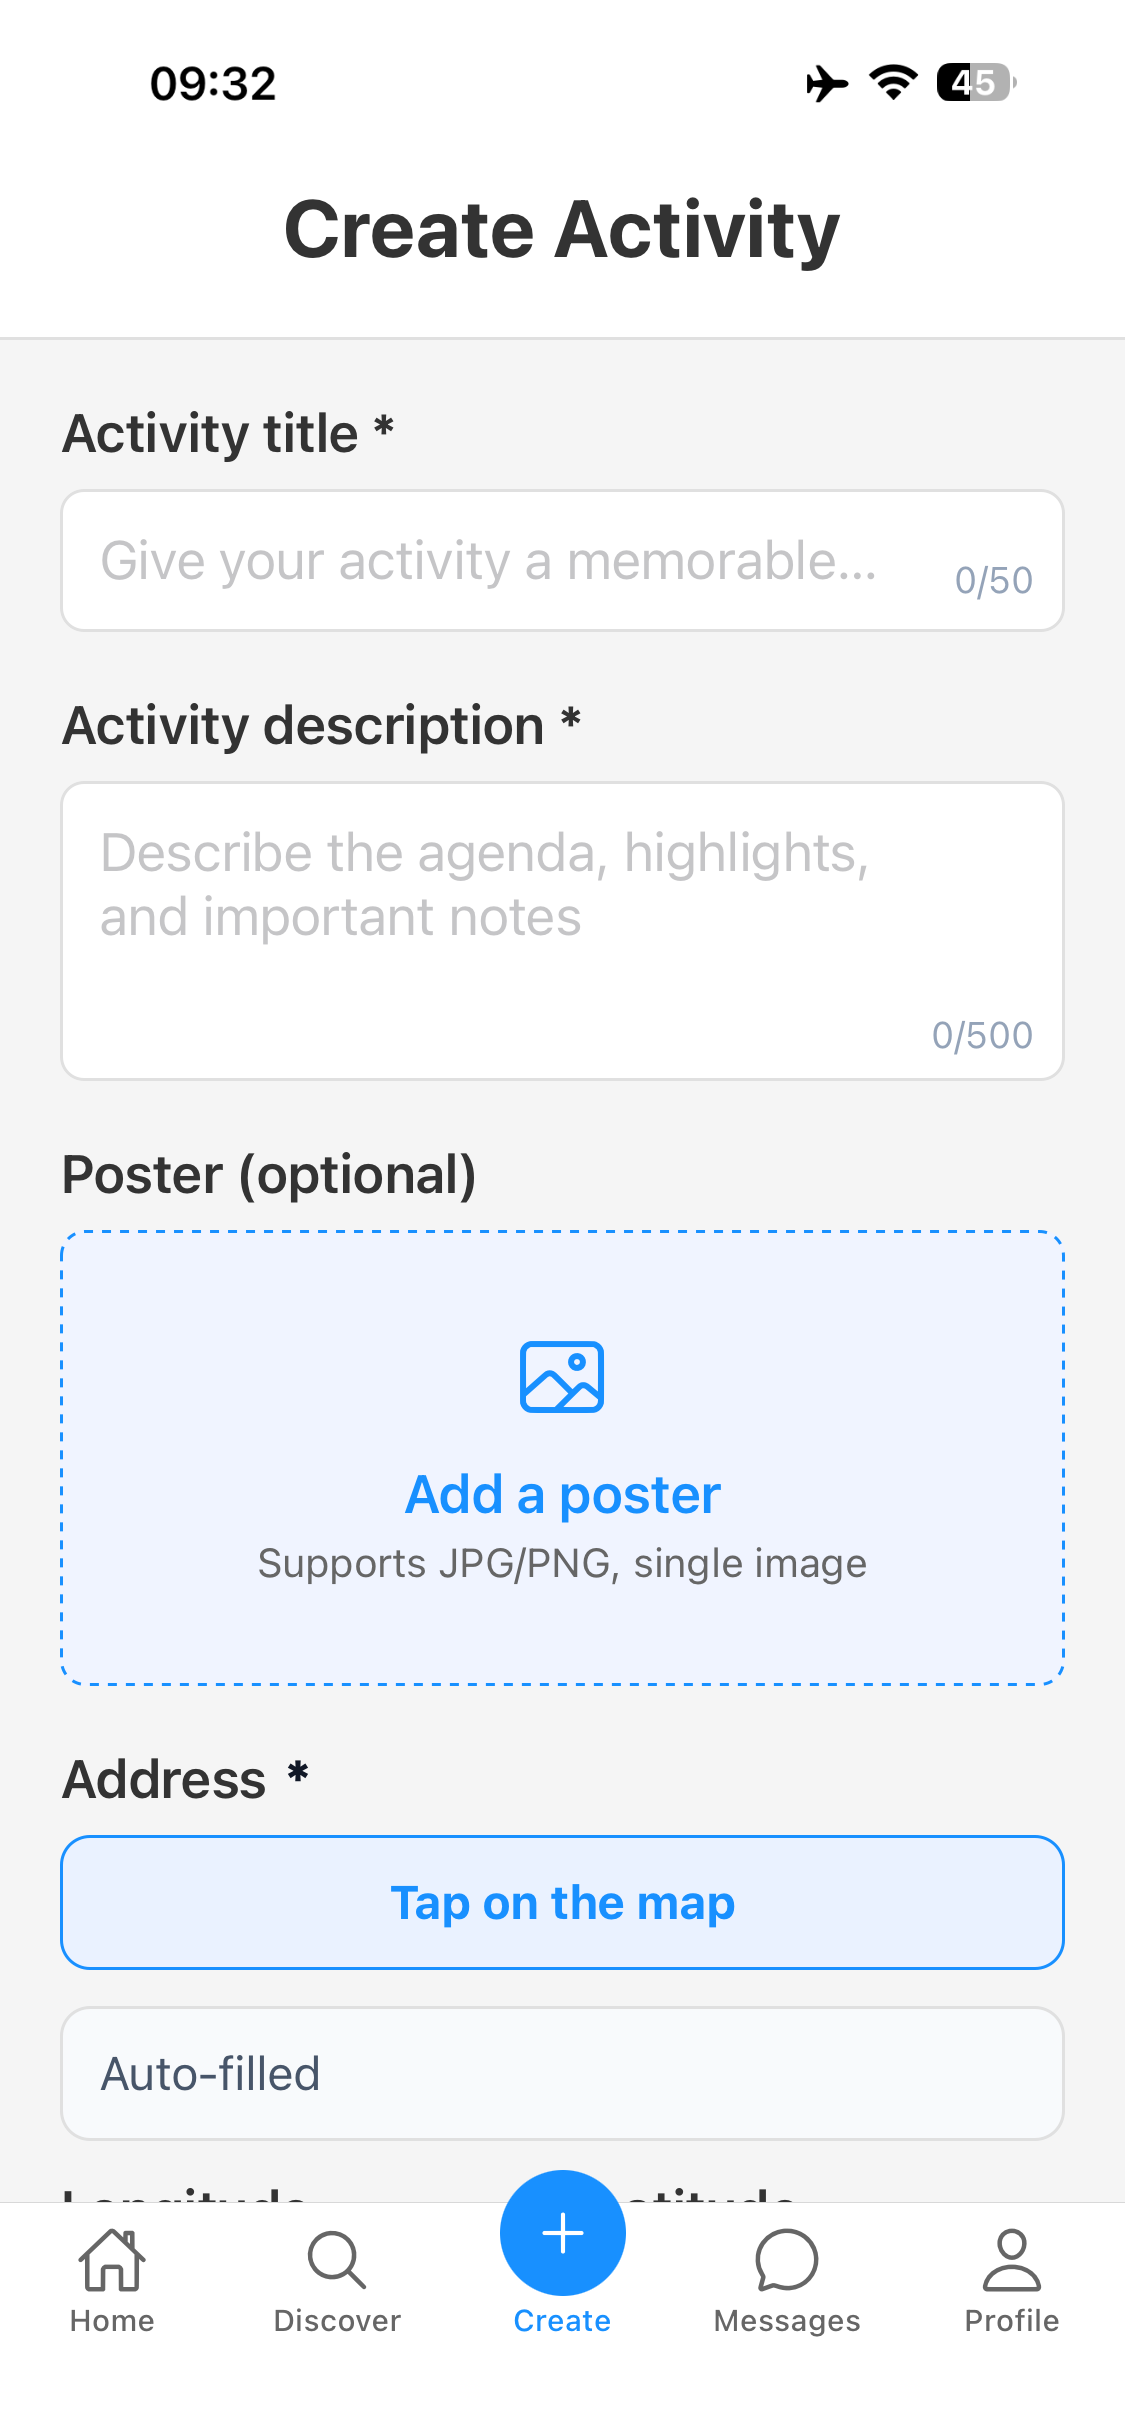Tap the 0/50 character counter
This screenshot has width=1125, height=2436.
pyautogui.click(x=994, y=579)
